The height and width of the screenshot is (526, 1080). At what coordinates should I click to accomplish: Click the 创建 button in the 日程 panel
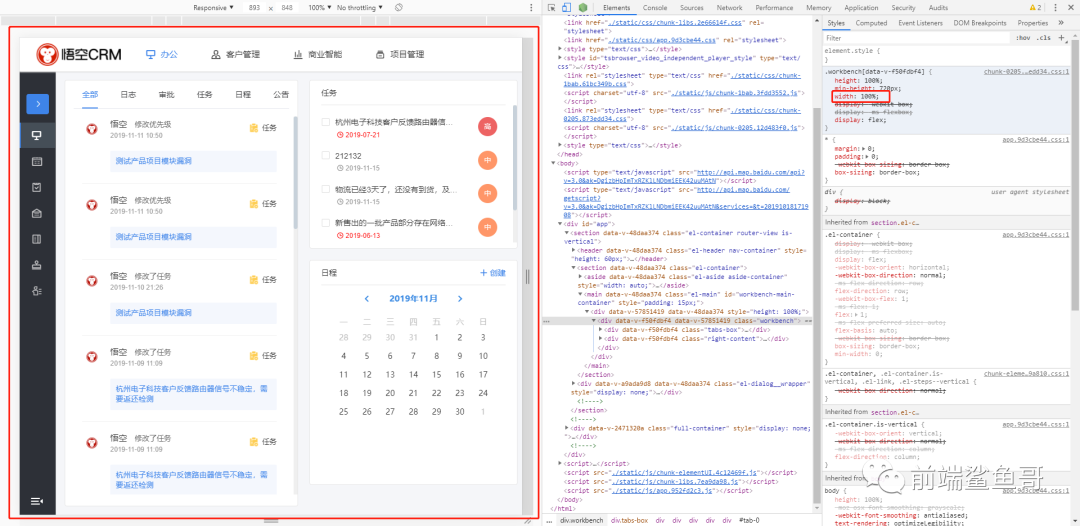(x=493, y=272)
